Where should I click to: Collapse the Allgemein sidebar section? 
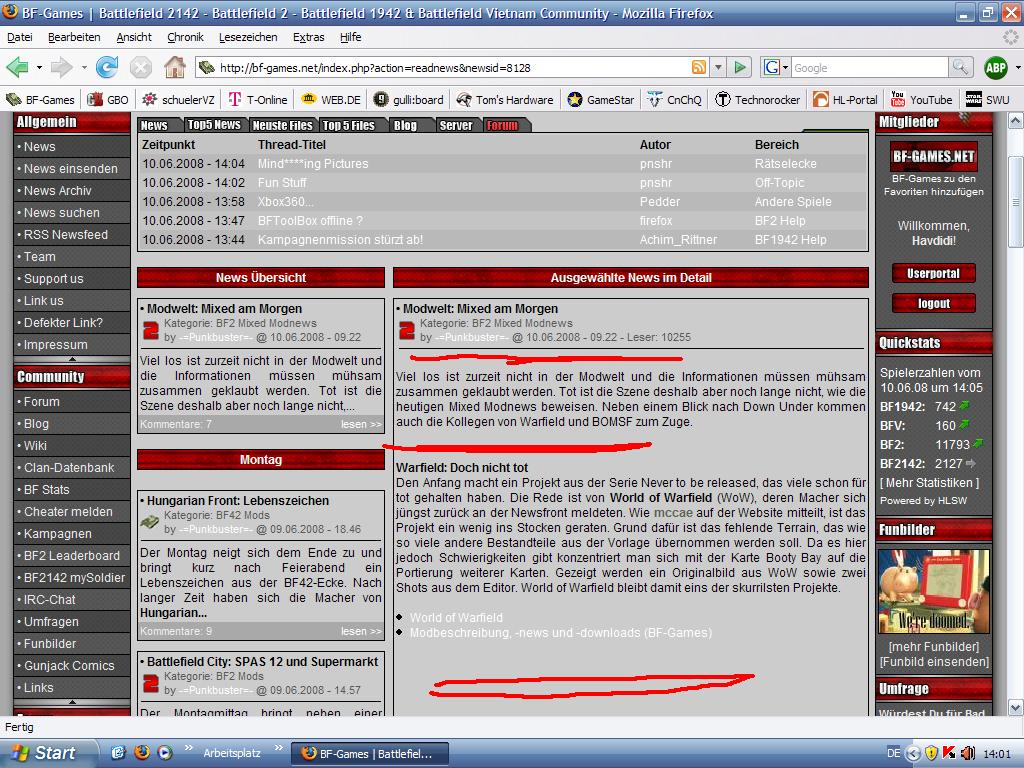[72, 359]
